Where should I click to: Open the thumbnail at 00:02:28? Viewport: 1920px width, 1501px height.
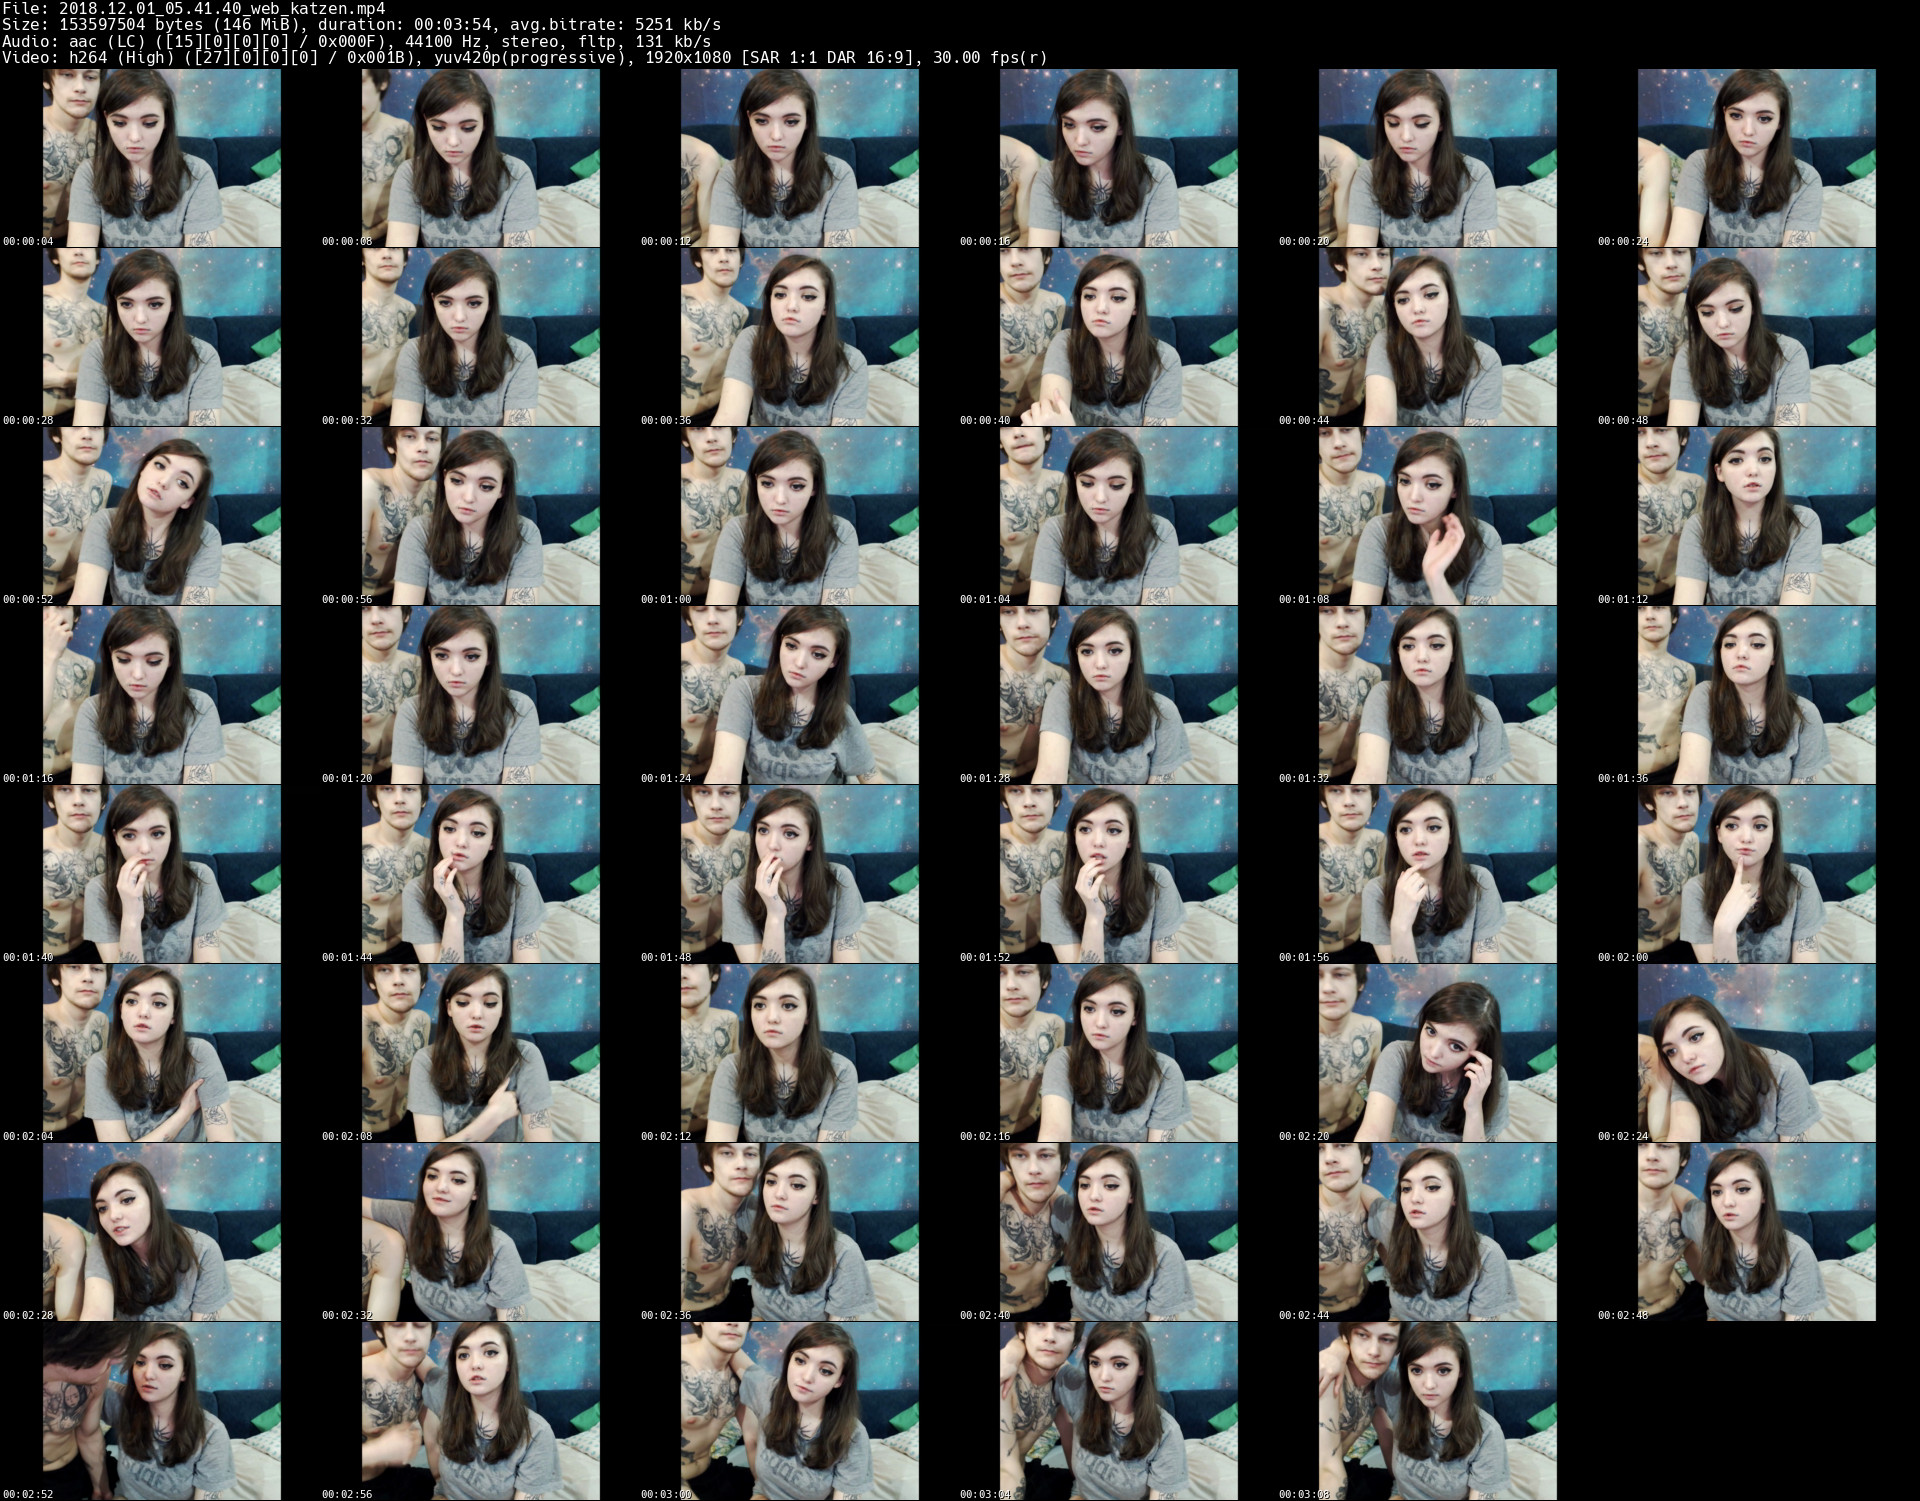tap(161, 1232)
